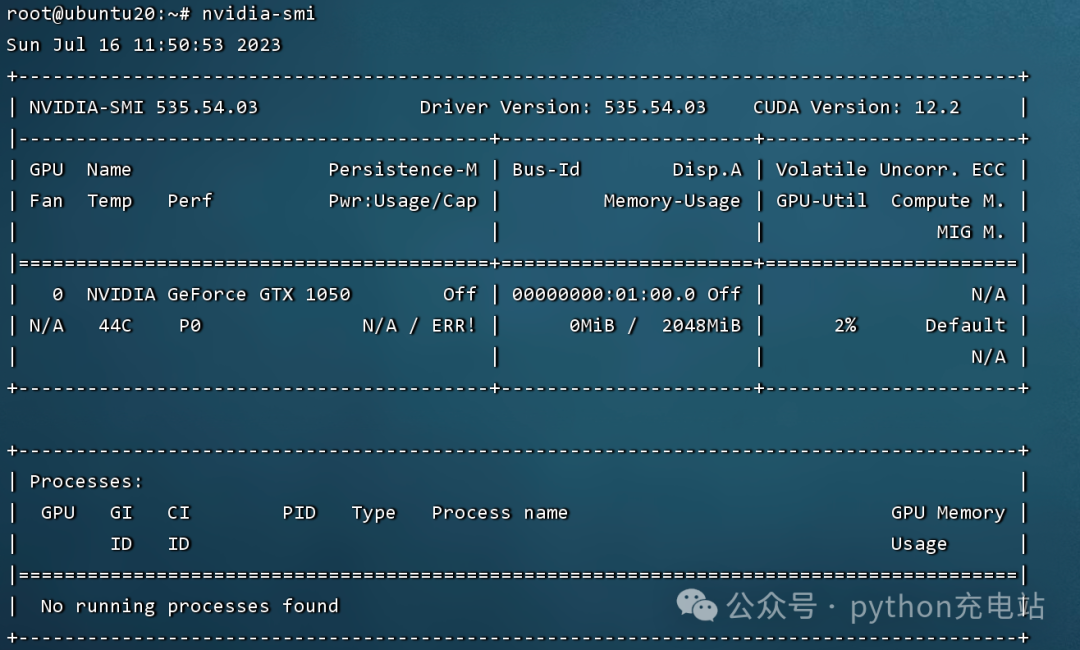Click the performance state "P0"
This screenshot has height=650, width=1080.
click(190, 326)
